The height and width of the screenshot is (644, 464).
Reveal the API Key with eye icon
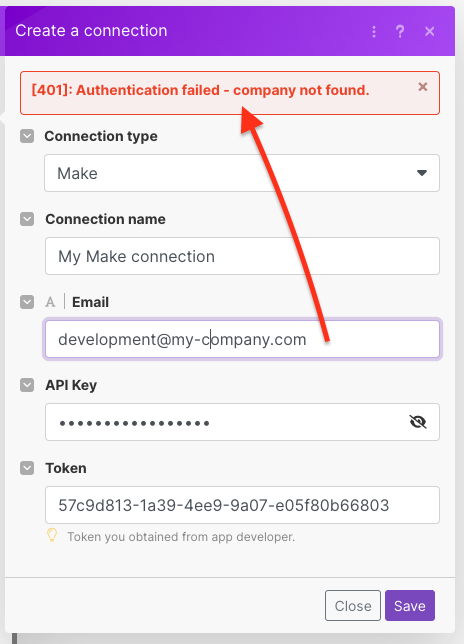[418, 422]
